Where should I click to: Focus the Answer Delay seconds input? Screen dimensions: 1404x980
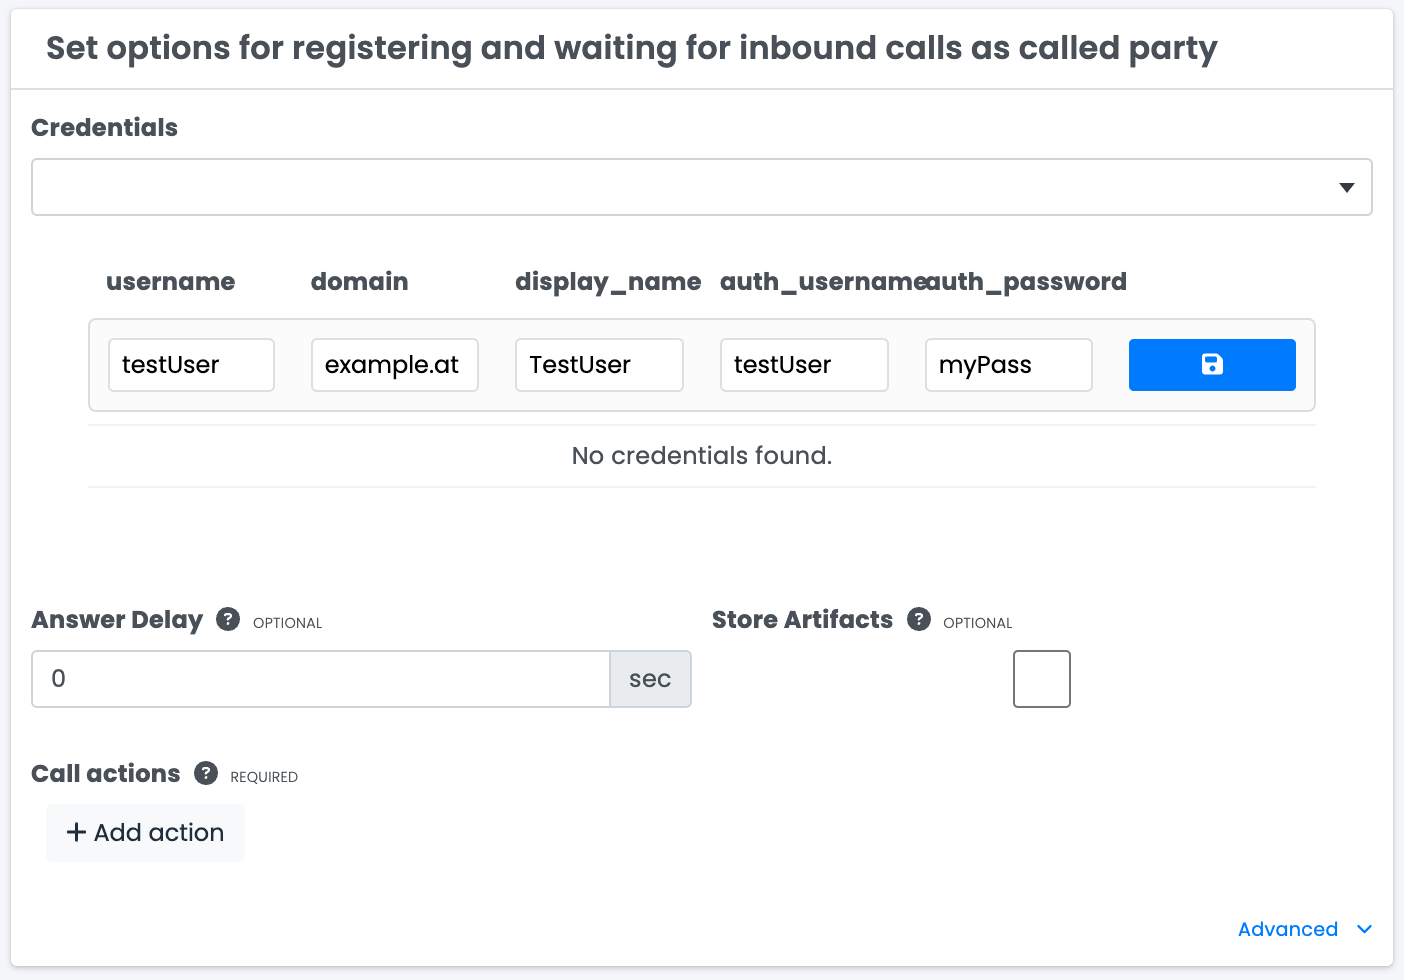[x=321, y=679]
